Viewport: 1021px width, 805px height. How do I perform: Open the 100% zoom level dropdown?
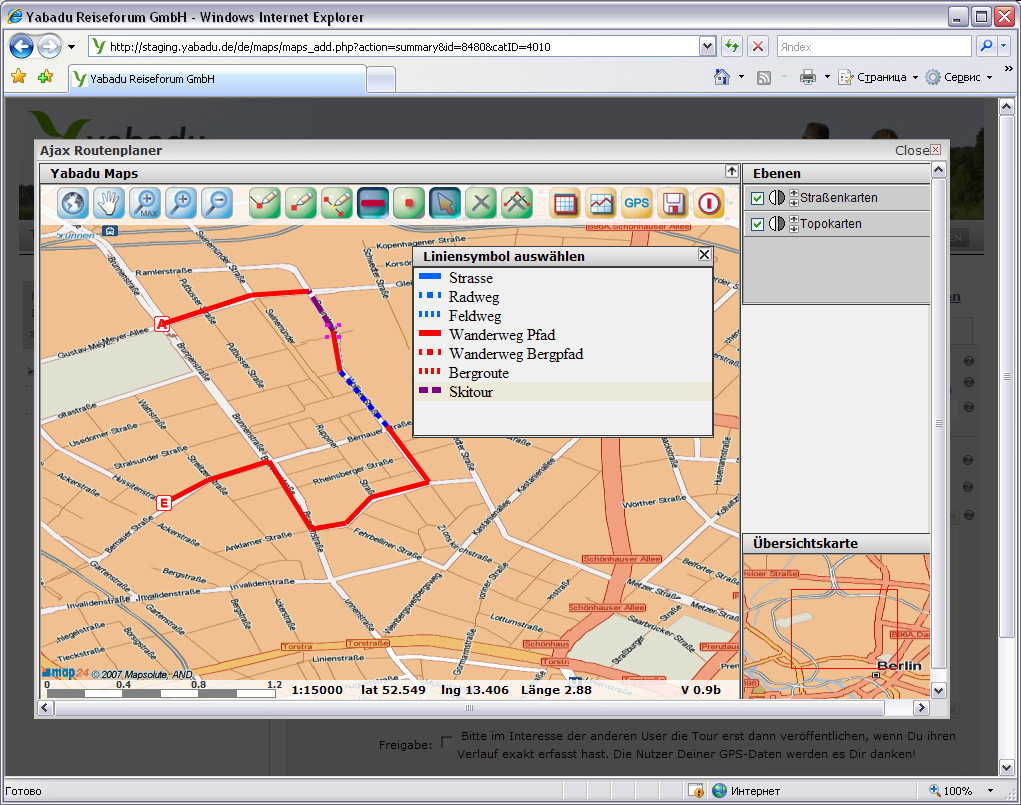(990, 791)
